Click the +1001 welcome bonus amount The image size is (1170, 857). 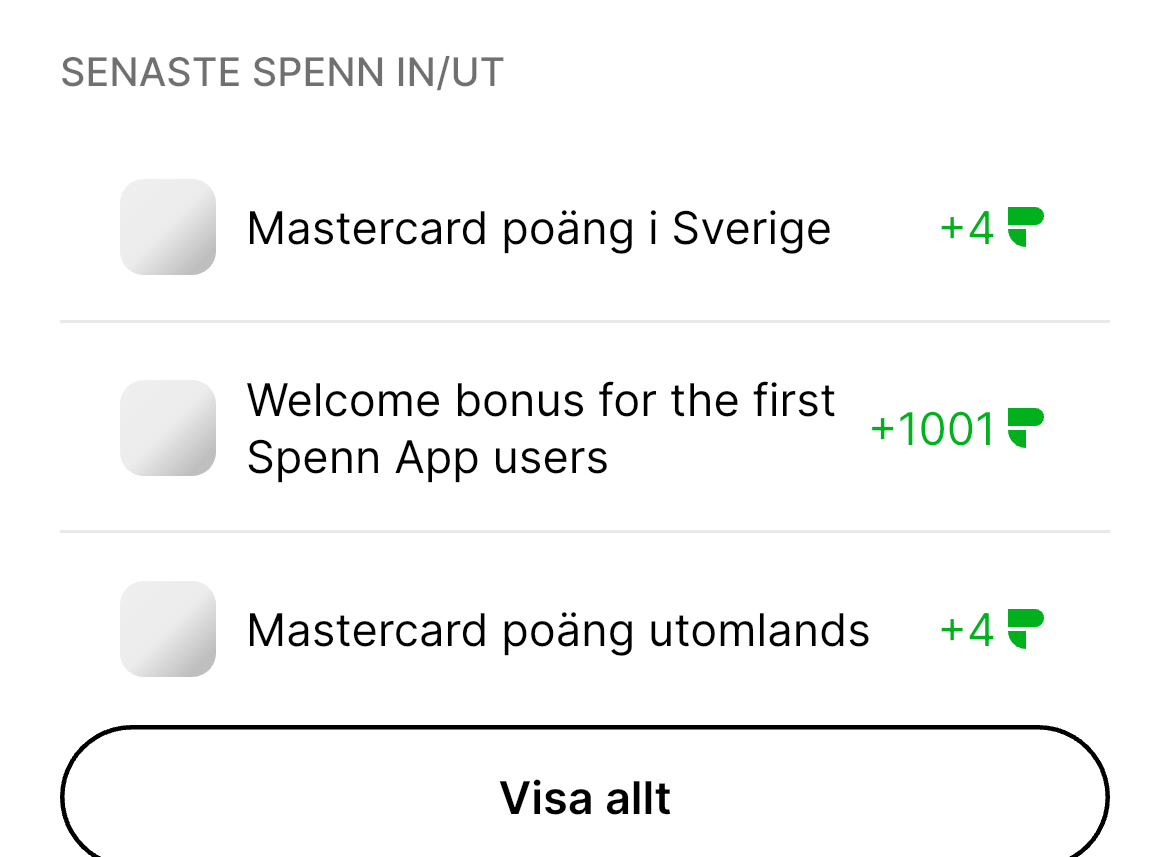pos(933,430)
